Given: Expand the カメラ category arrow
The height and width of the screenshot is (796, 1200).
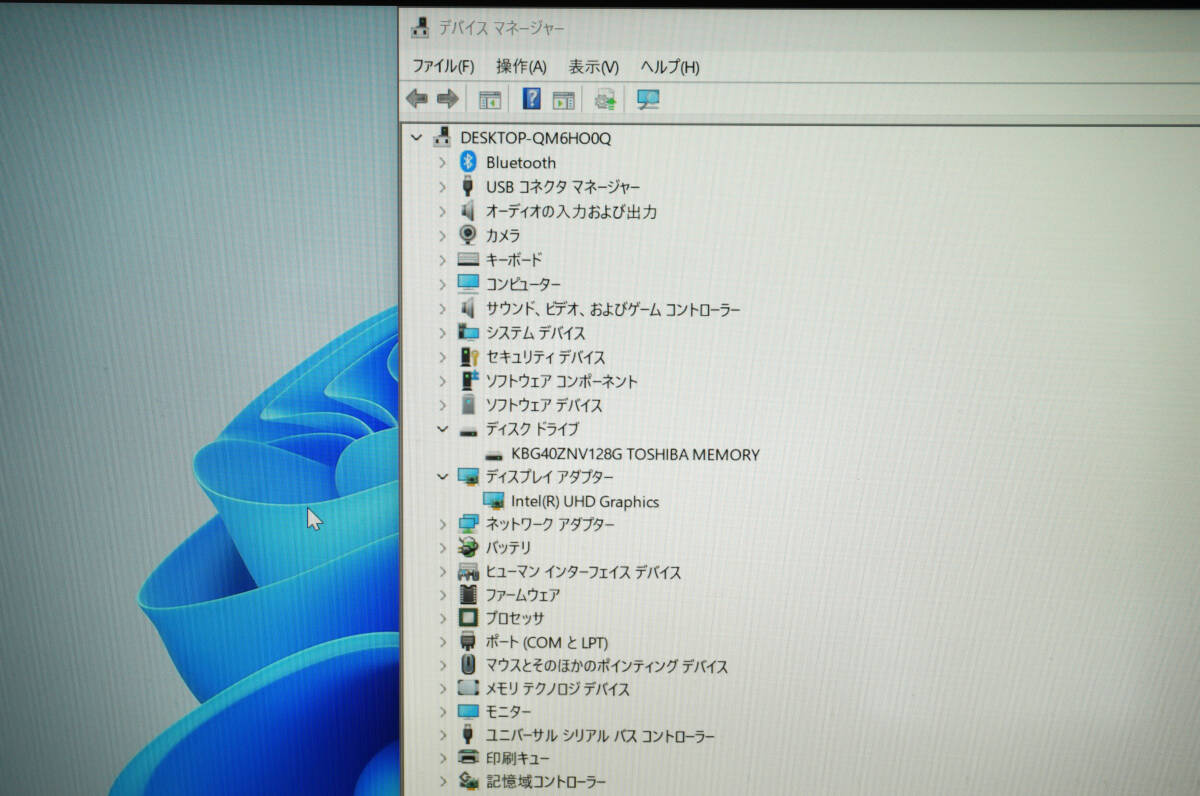Looking at the screenshot, I should pyautogui.click(x=442, y=235).
